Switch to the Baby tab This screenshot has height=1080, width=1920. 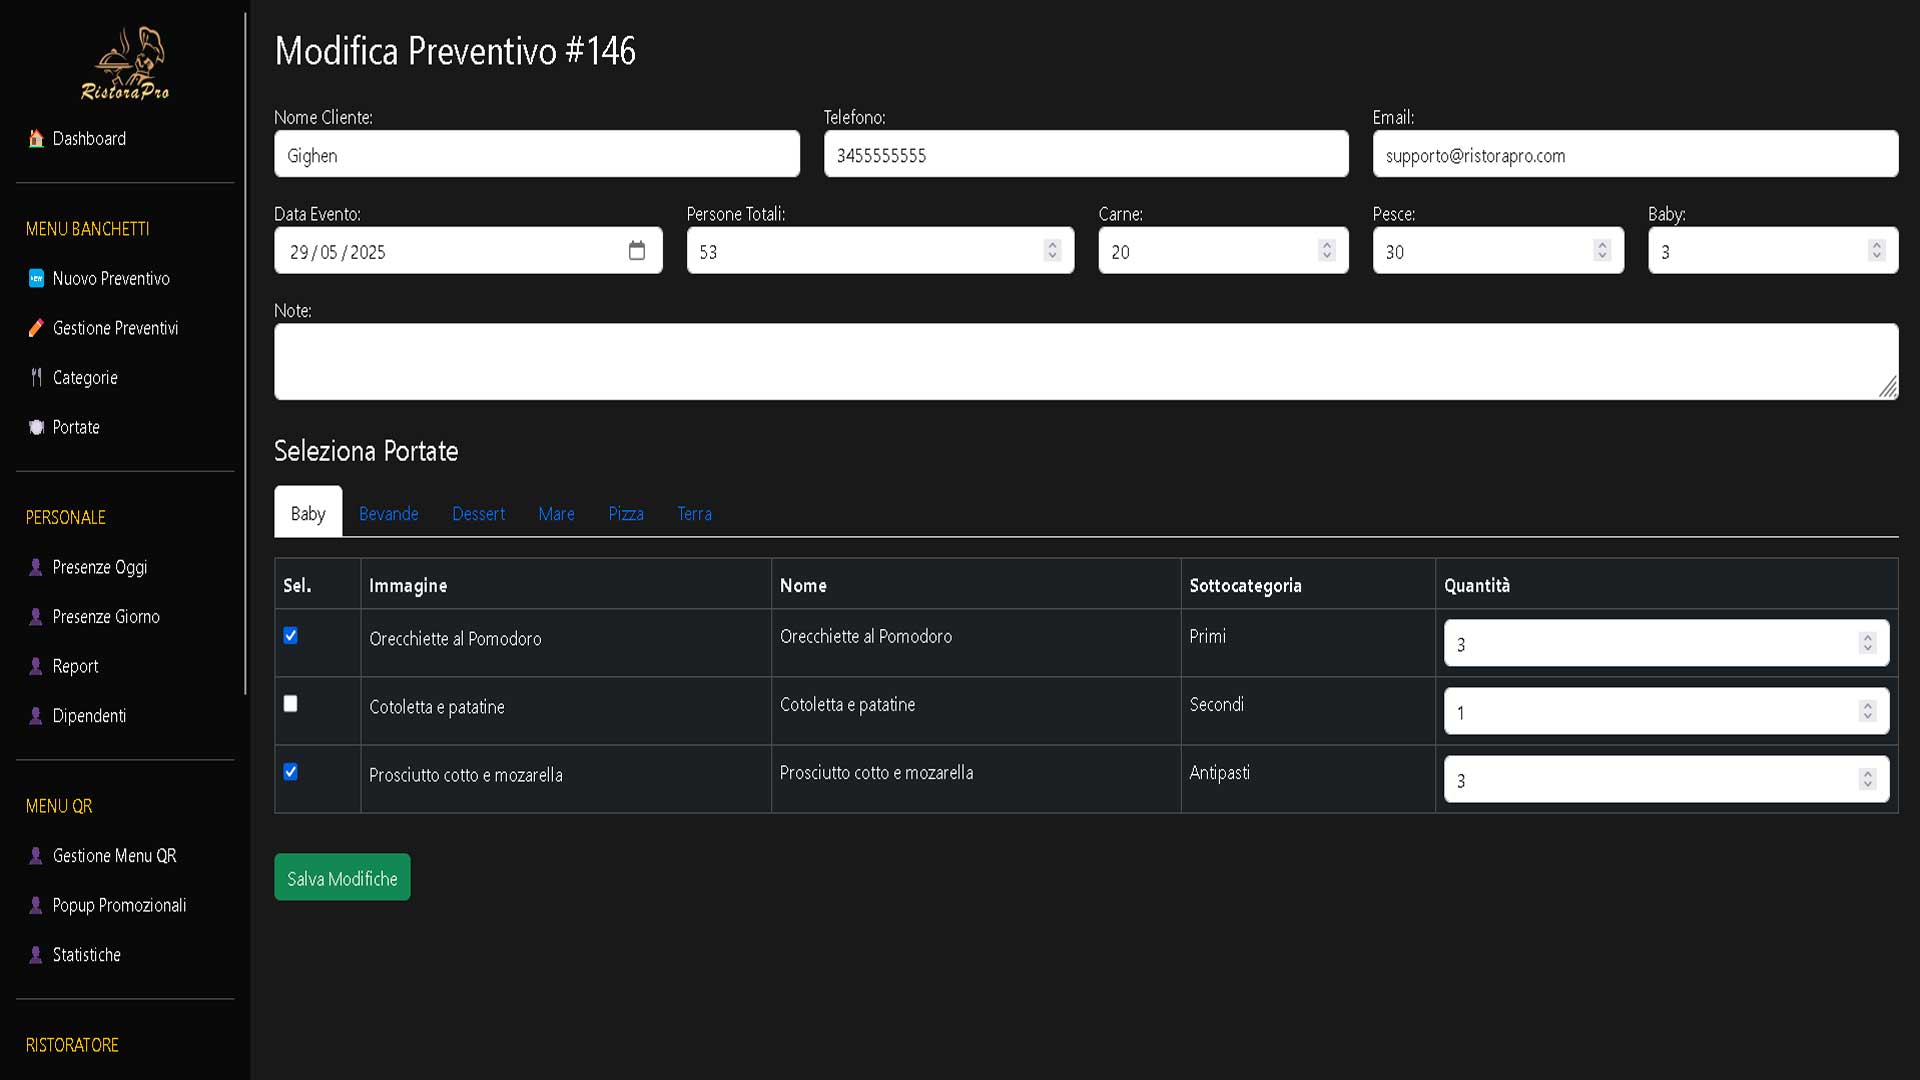(x=308, y=512)
